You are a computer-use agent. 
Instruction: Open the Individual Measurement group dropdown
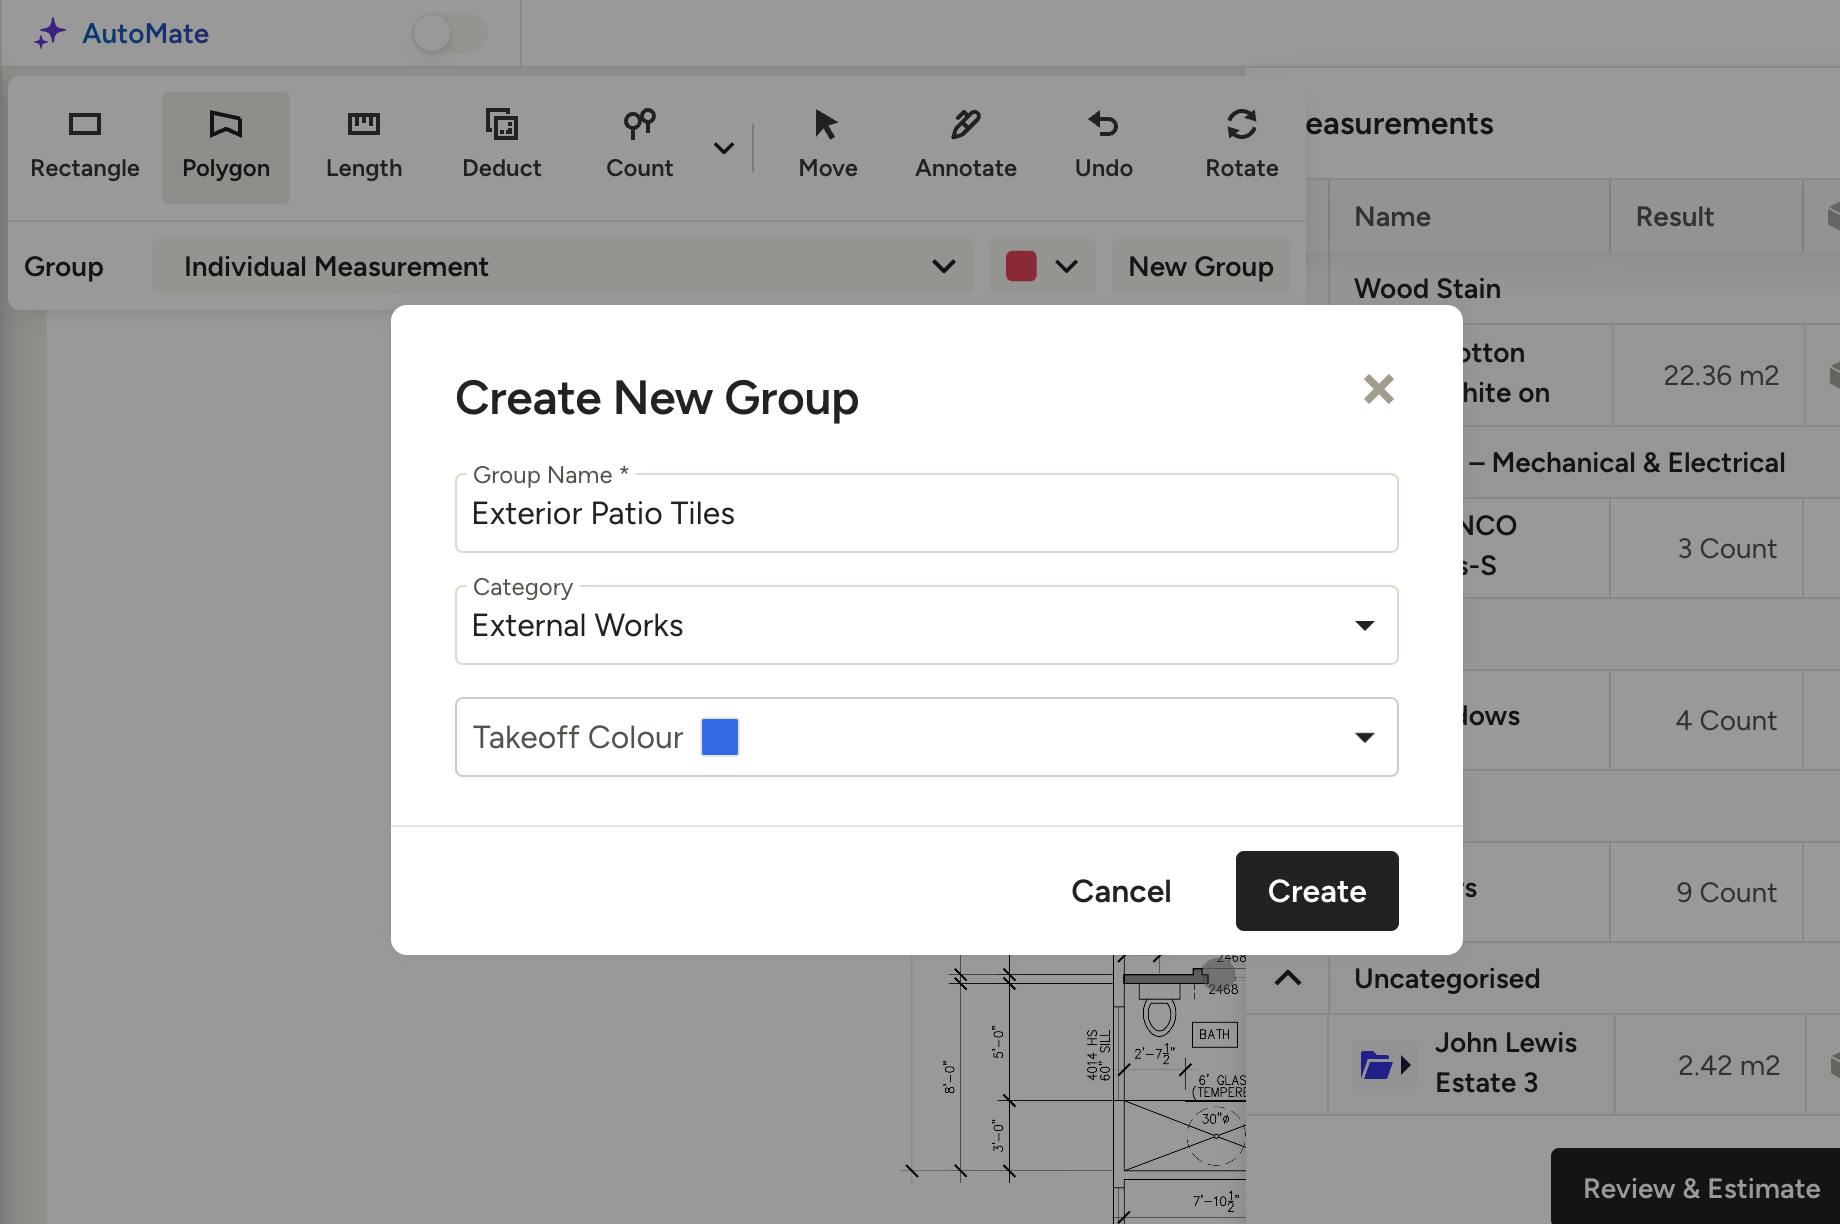(x=563, y=266)
